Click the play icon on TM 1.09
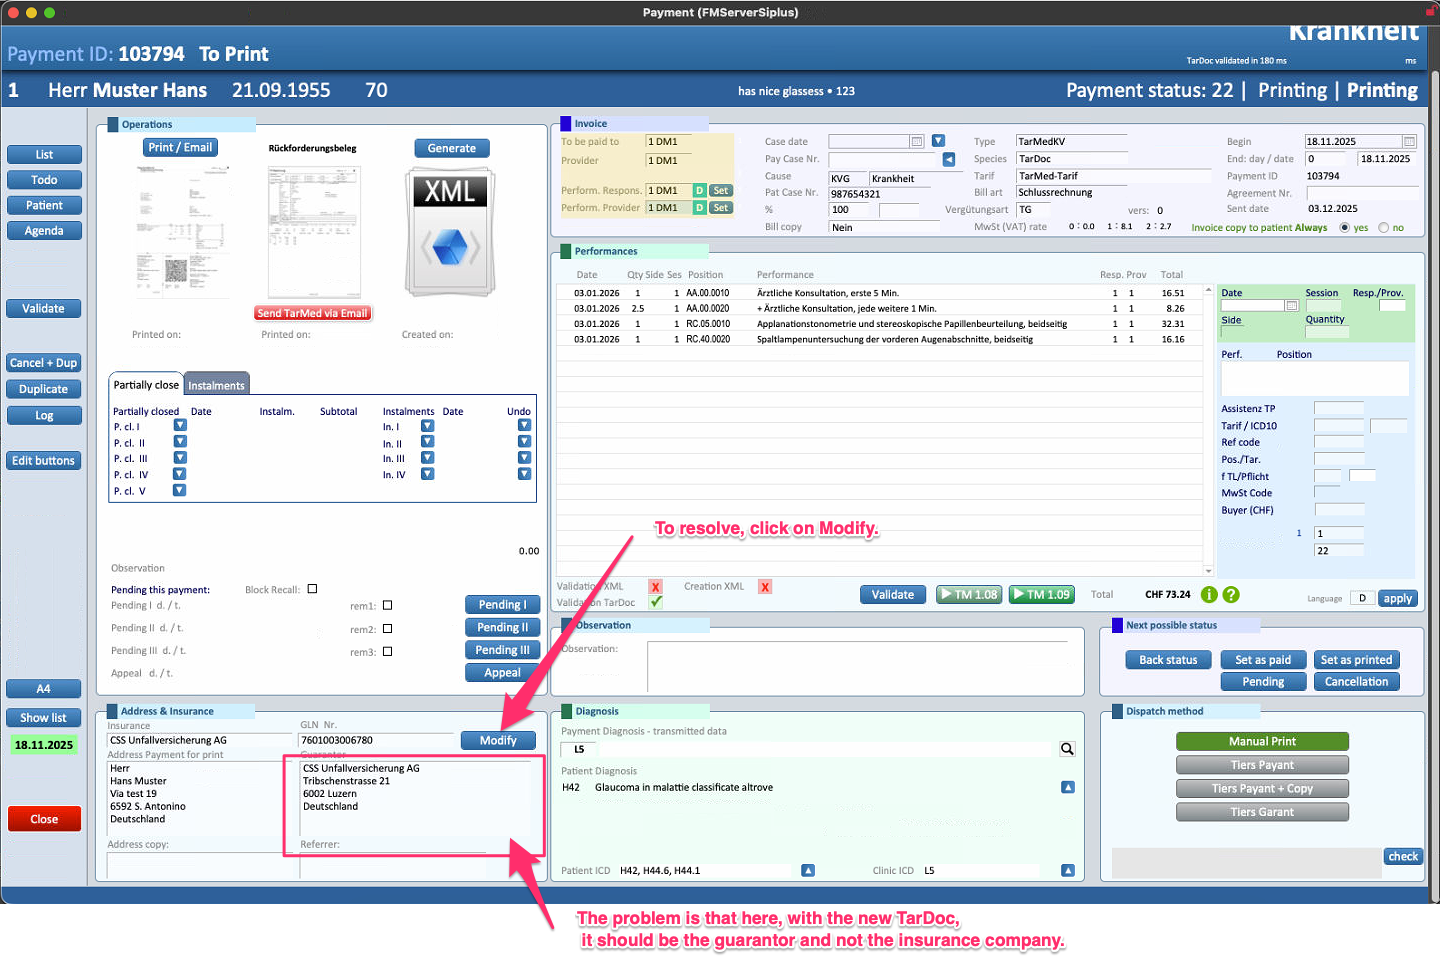The width and height of the screenshot is (1440, 958). coord(1020,594)
